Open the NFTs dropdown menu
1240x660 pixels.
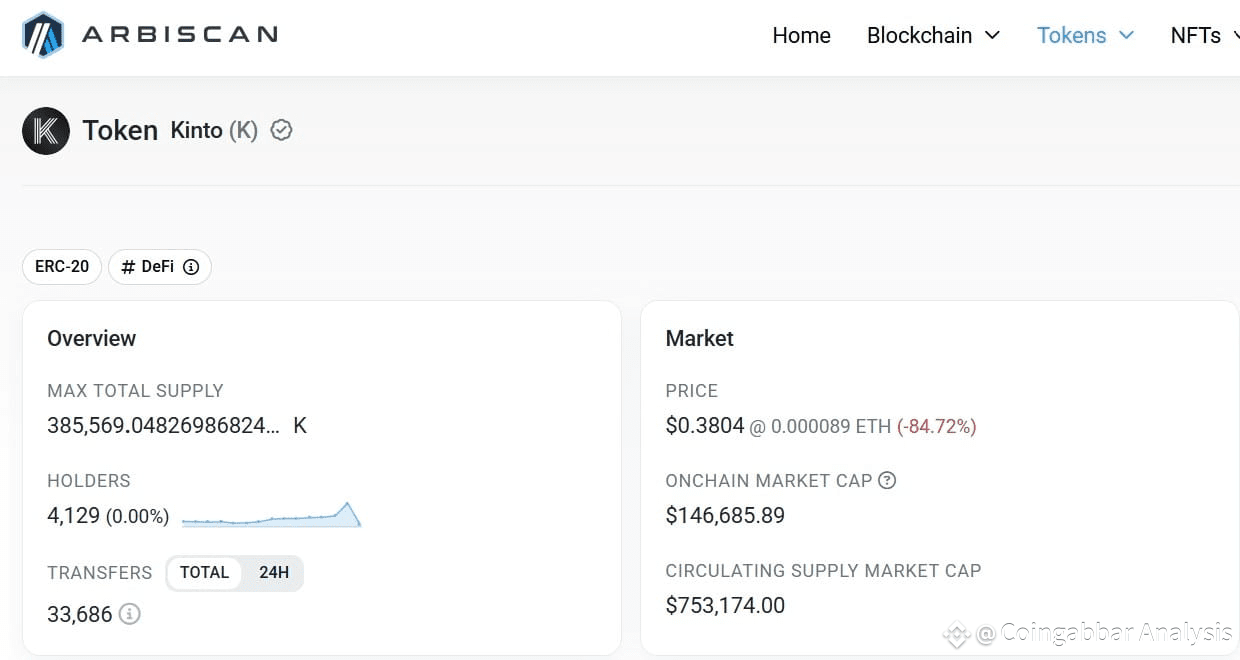[1204, 35]
